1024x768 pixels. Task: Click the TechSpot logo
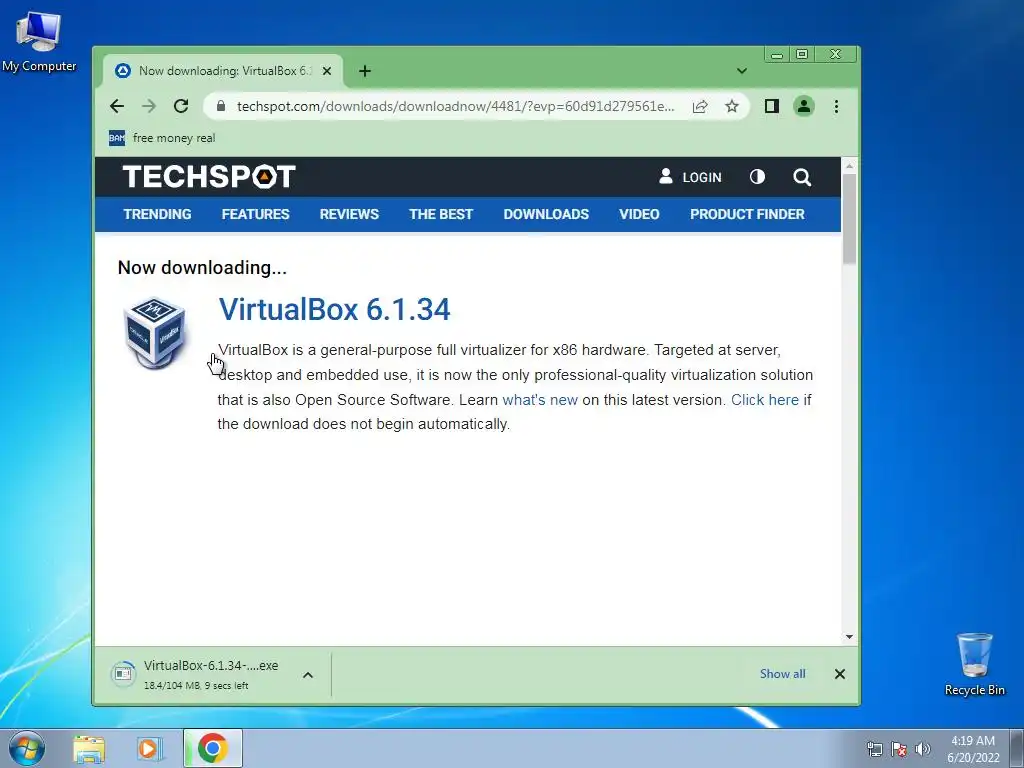pos(209,177)
